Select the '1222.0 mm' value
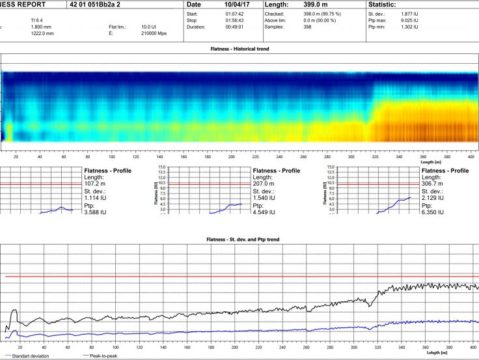Image resolution: width=479 pixels, height=360 pixels. click(42, 33)
